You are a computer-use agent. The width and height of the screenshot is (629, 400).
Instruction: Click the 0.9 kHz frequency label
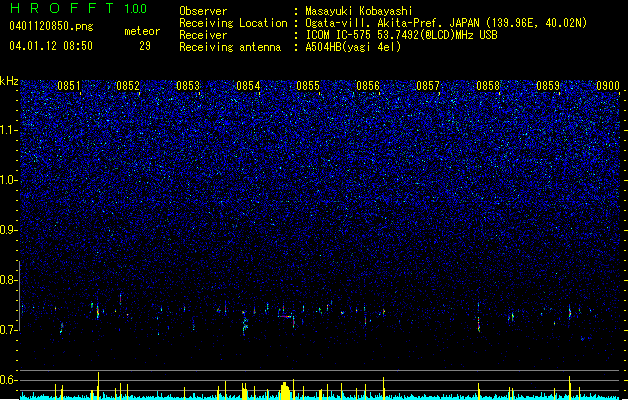9,230
